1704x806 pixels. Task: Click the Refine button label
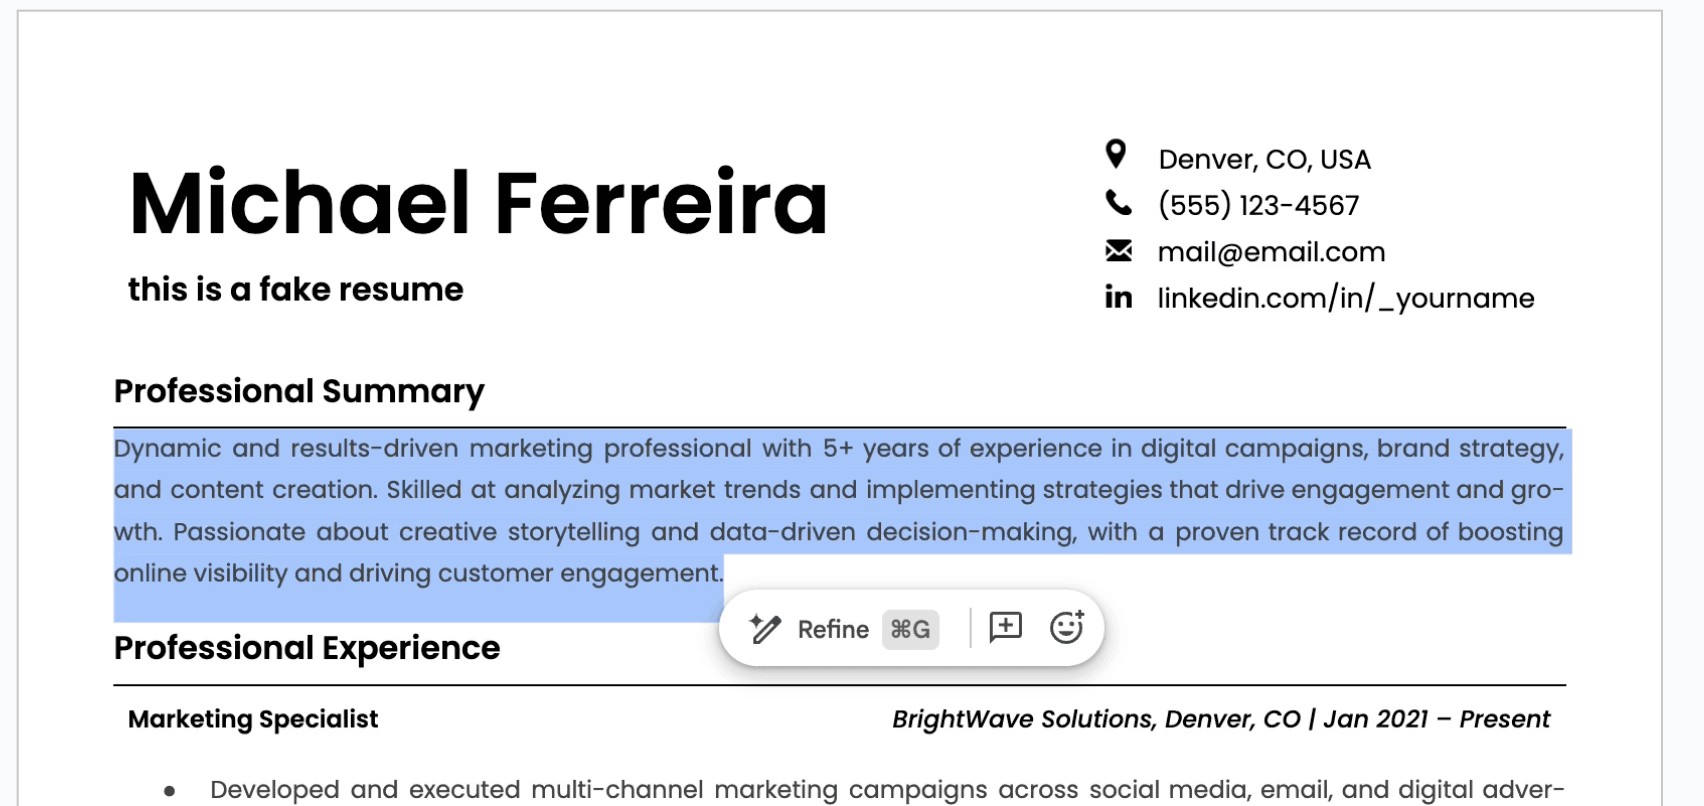pyautogui.click(x=833, y=629)
